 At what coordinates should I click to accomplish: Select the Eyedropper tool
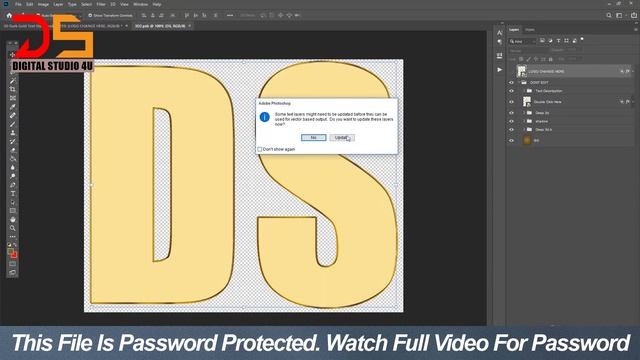point(13,107)
